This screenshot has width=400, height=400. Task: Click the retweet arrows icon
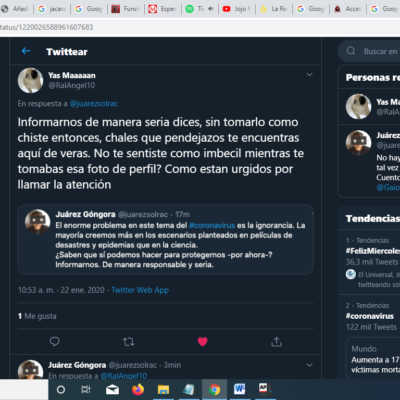pyautogui.click(x=129, y=342)
